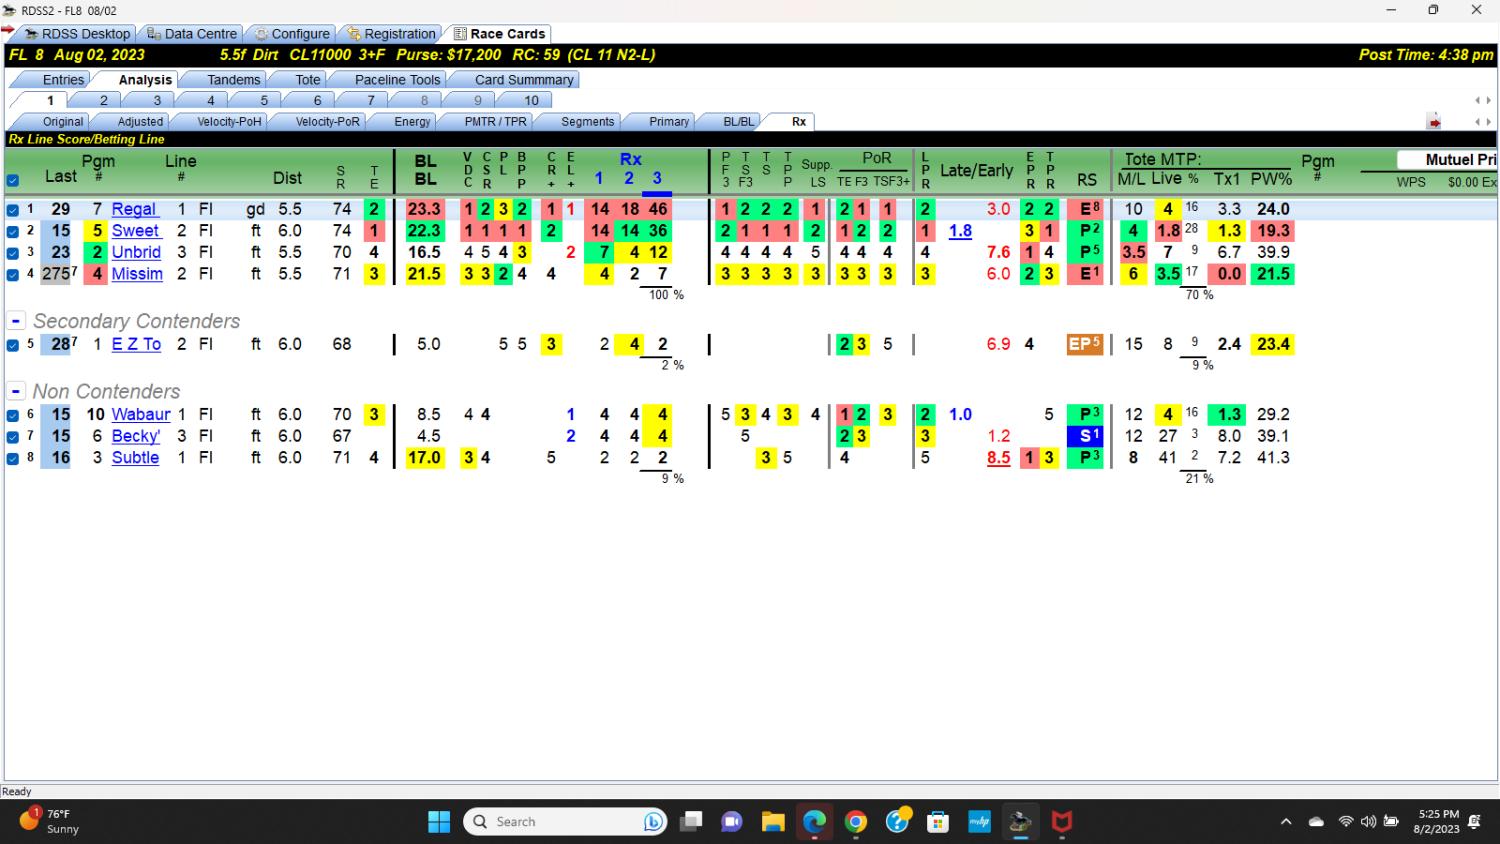This screenshot has height=844, width=1500.
Task: Switch to the Velocity-PoR view tab
Action: point(327,122)
